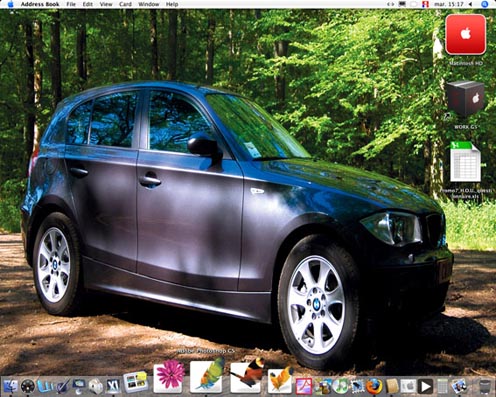Launch the pink flower Adobe app
Screen dimensions: 496x397
point(170,375)
